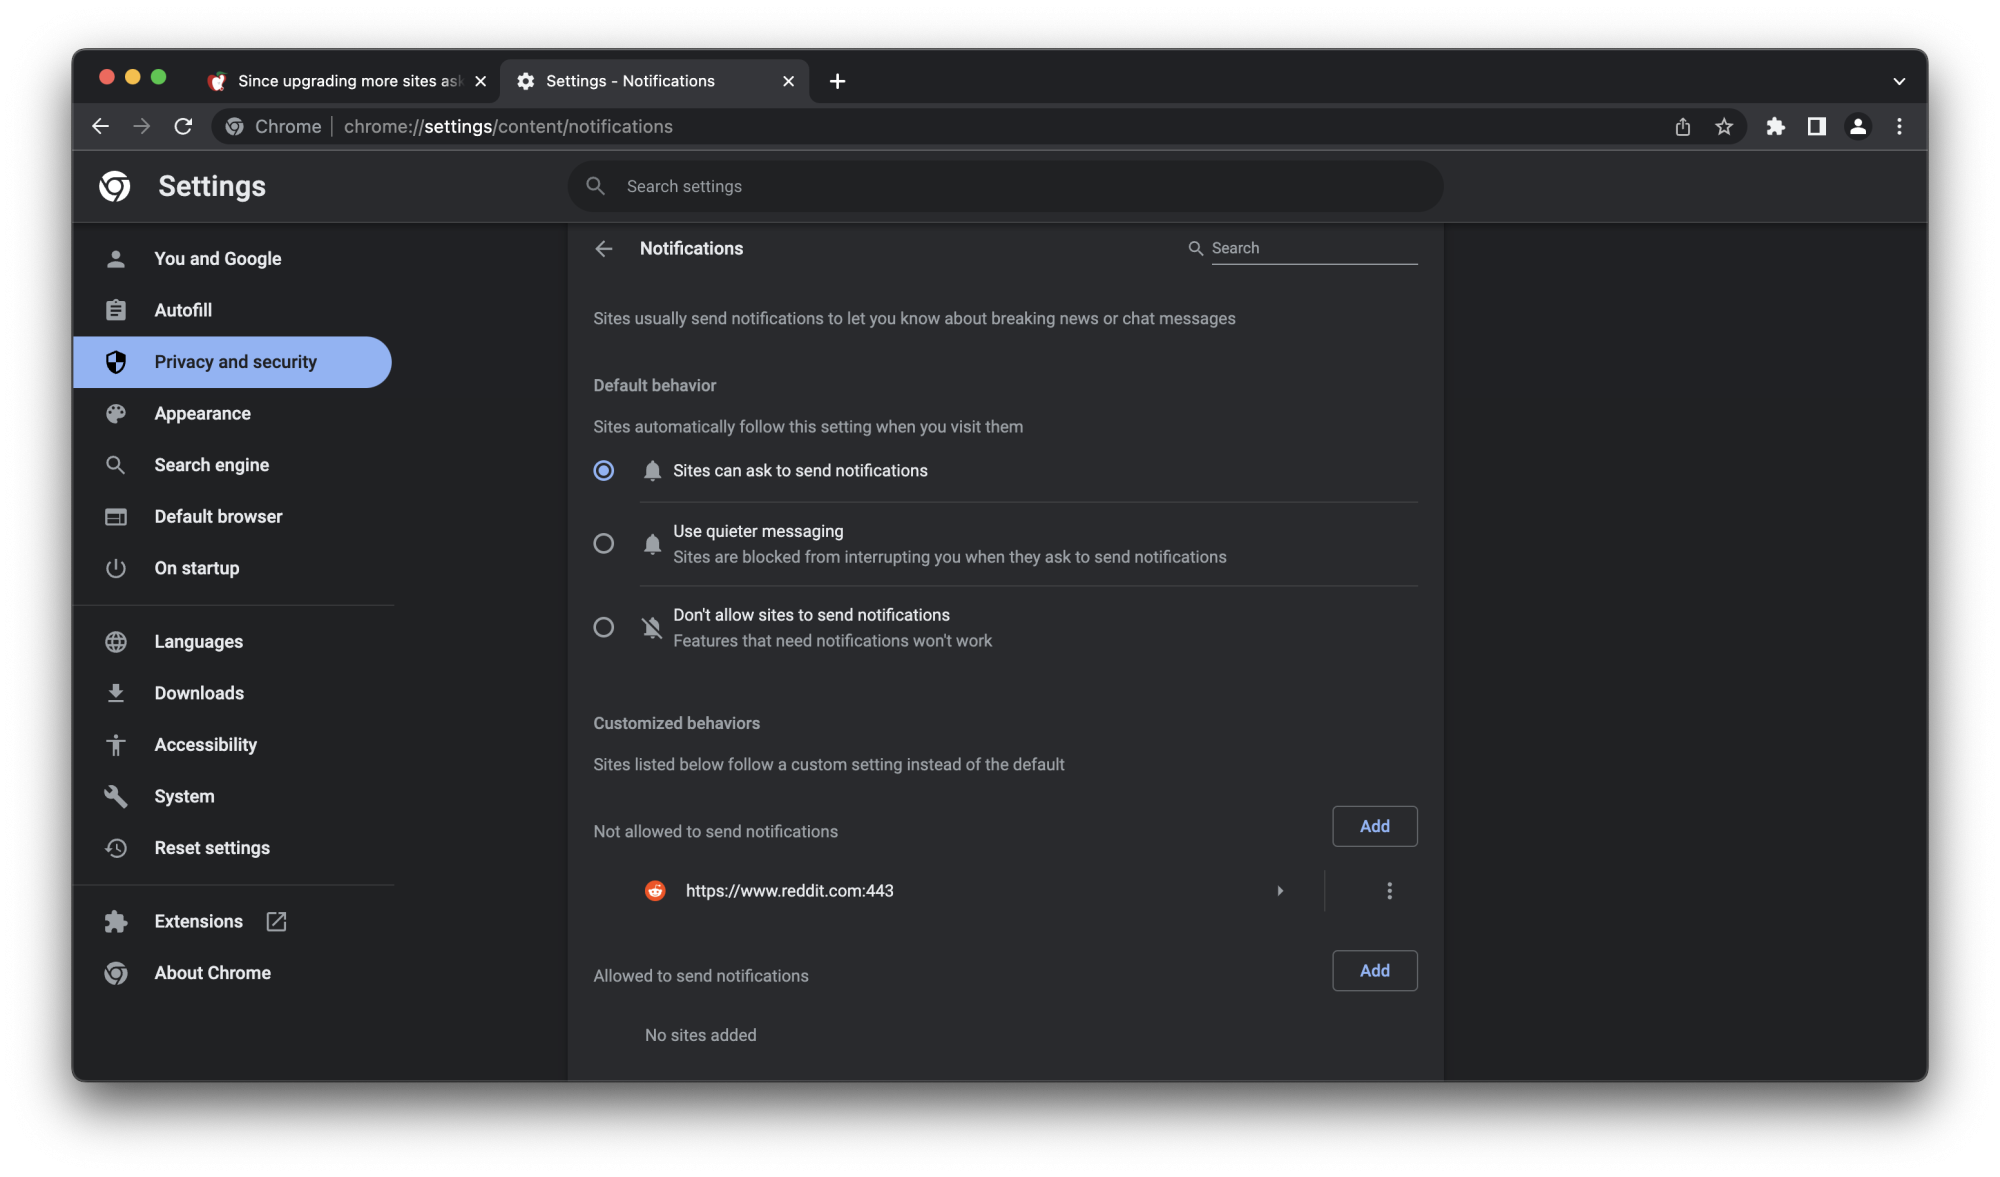Reload the page with refresh icon

click(183, 127)
